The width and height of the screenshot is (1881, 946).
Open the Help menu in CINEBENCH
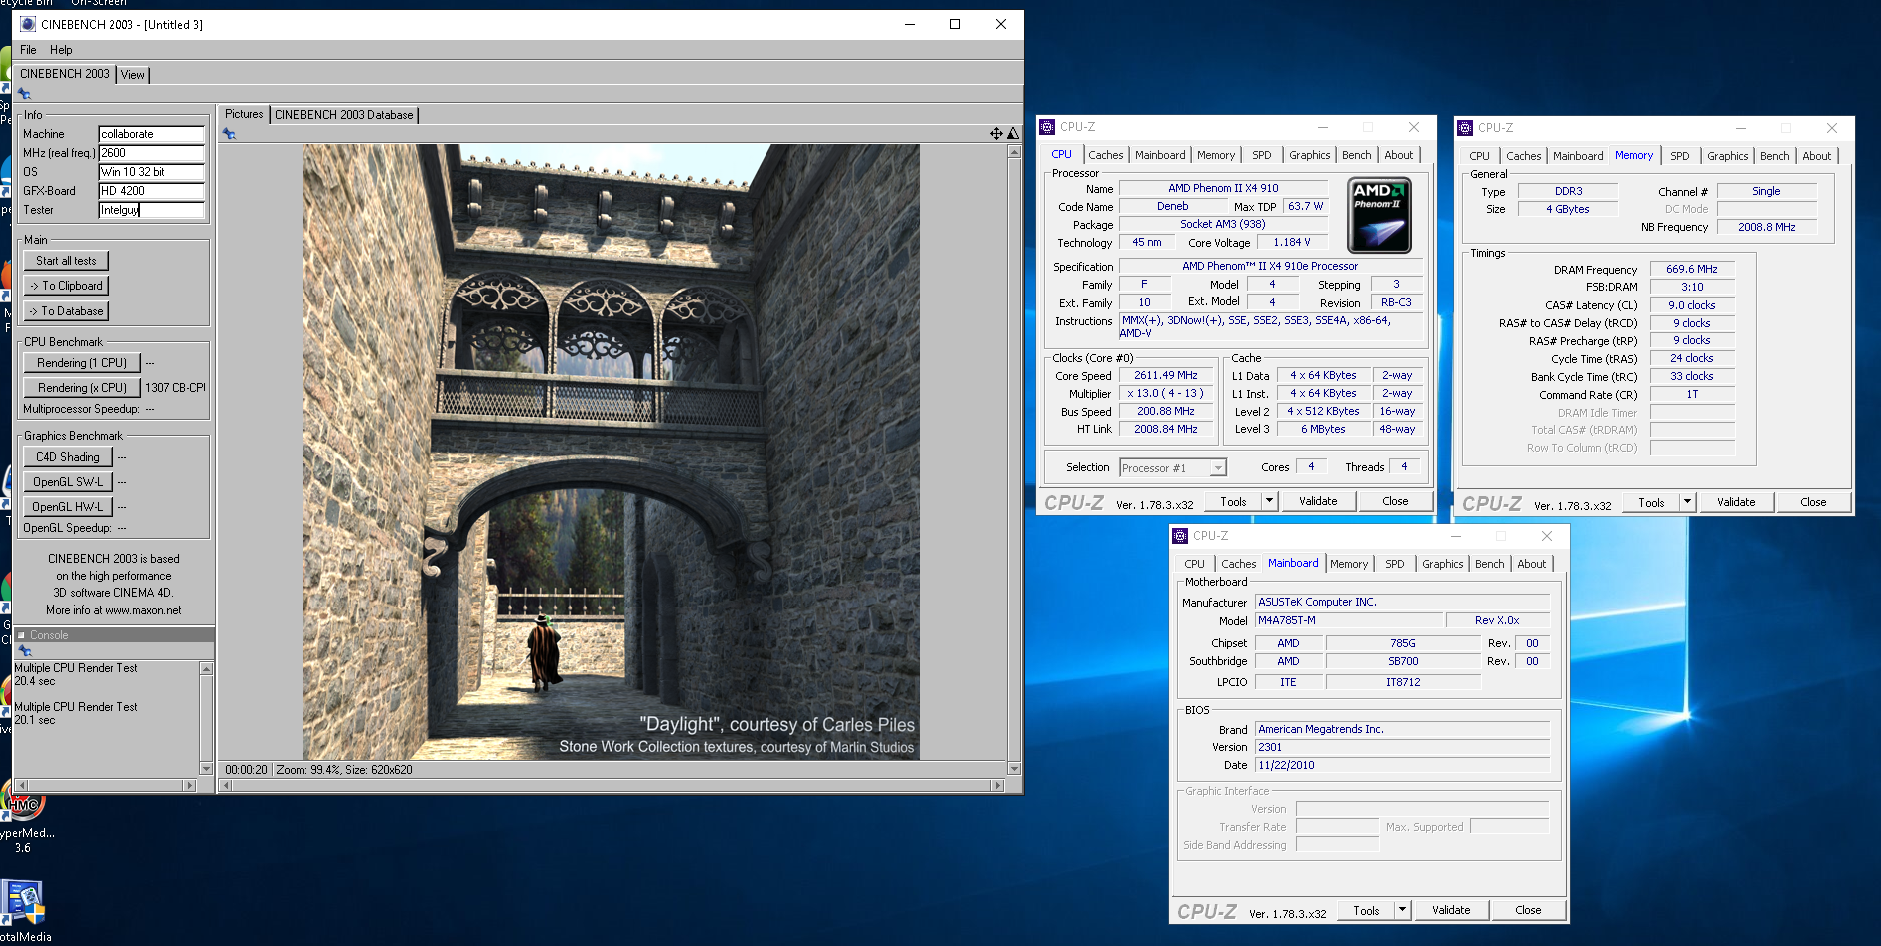tap(61, 50)
